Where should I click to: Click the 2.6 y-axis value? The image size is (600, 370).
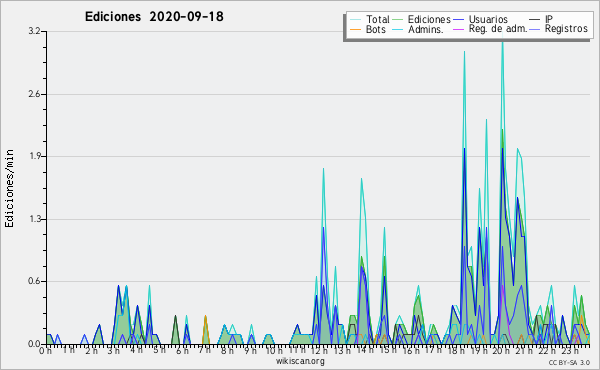coord(34,94)
